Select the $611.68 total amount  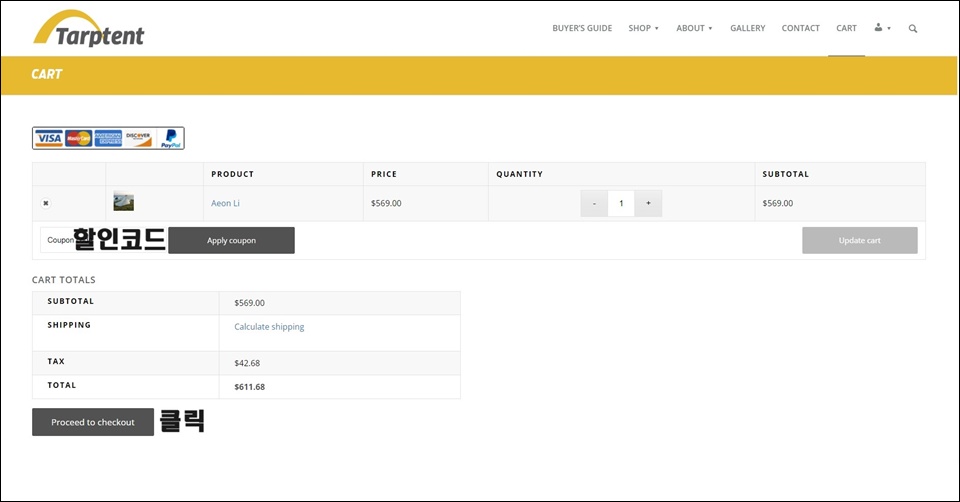249,387
